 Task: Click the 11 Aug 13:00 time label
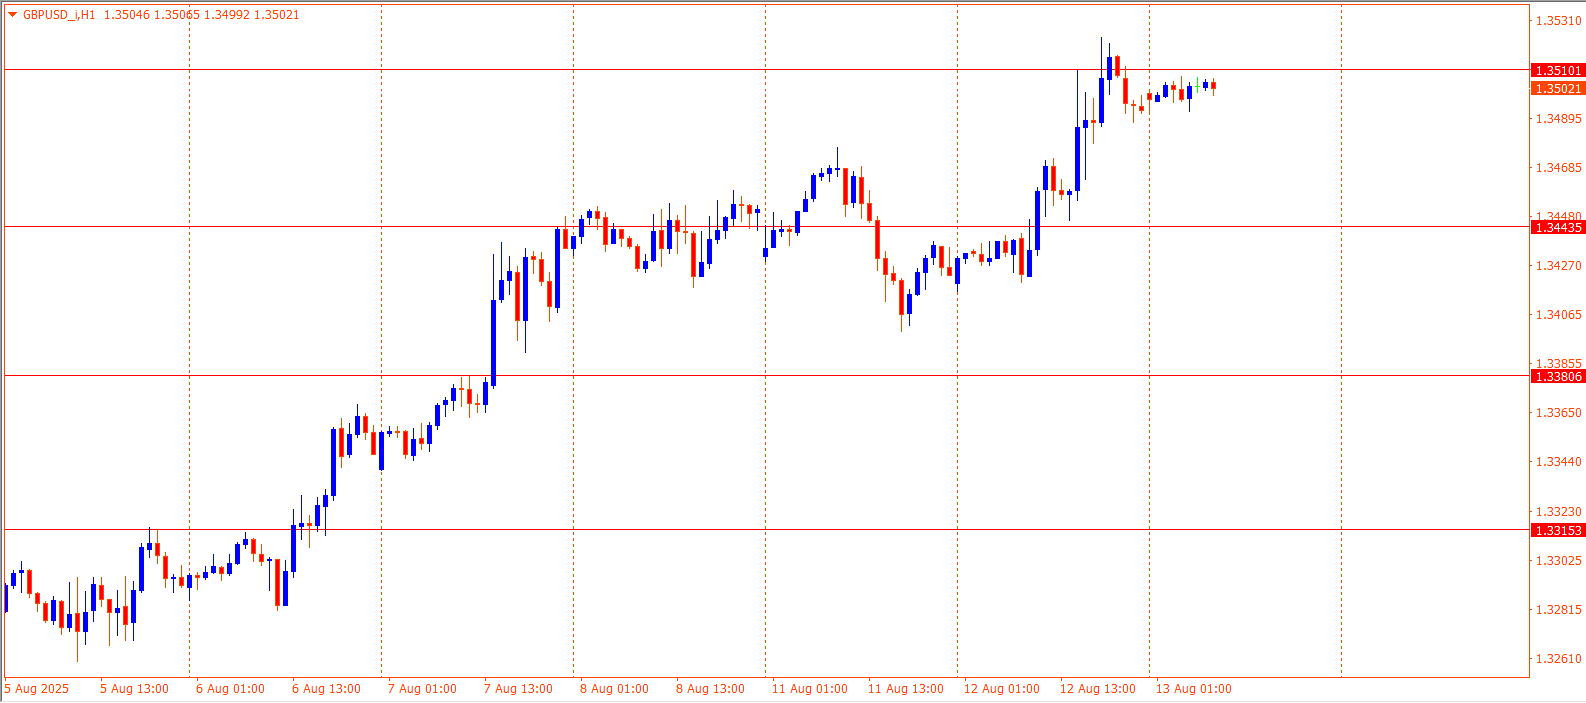[905, 689]
